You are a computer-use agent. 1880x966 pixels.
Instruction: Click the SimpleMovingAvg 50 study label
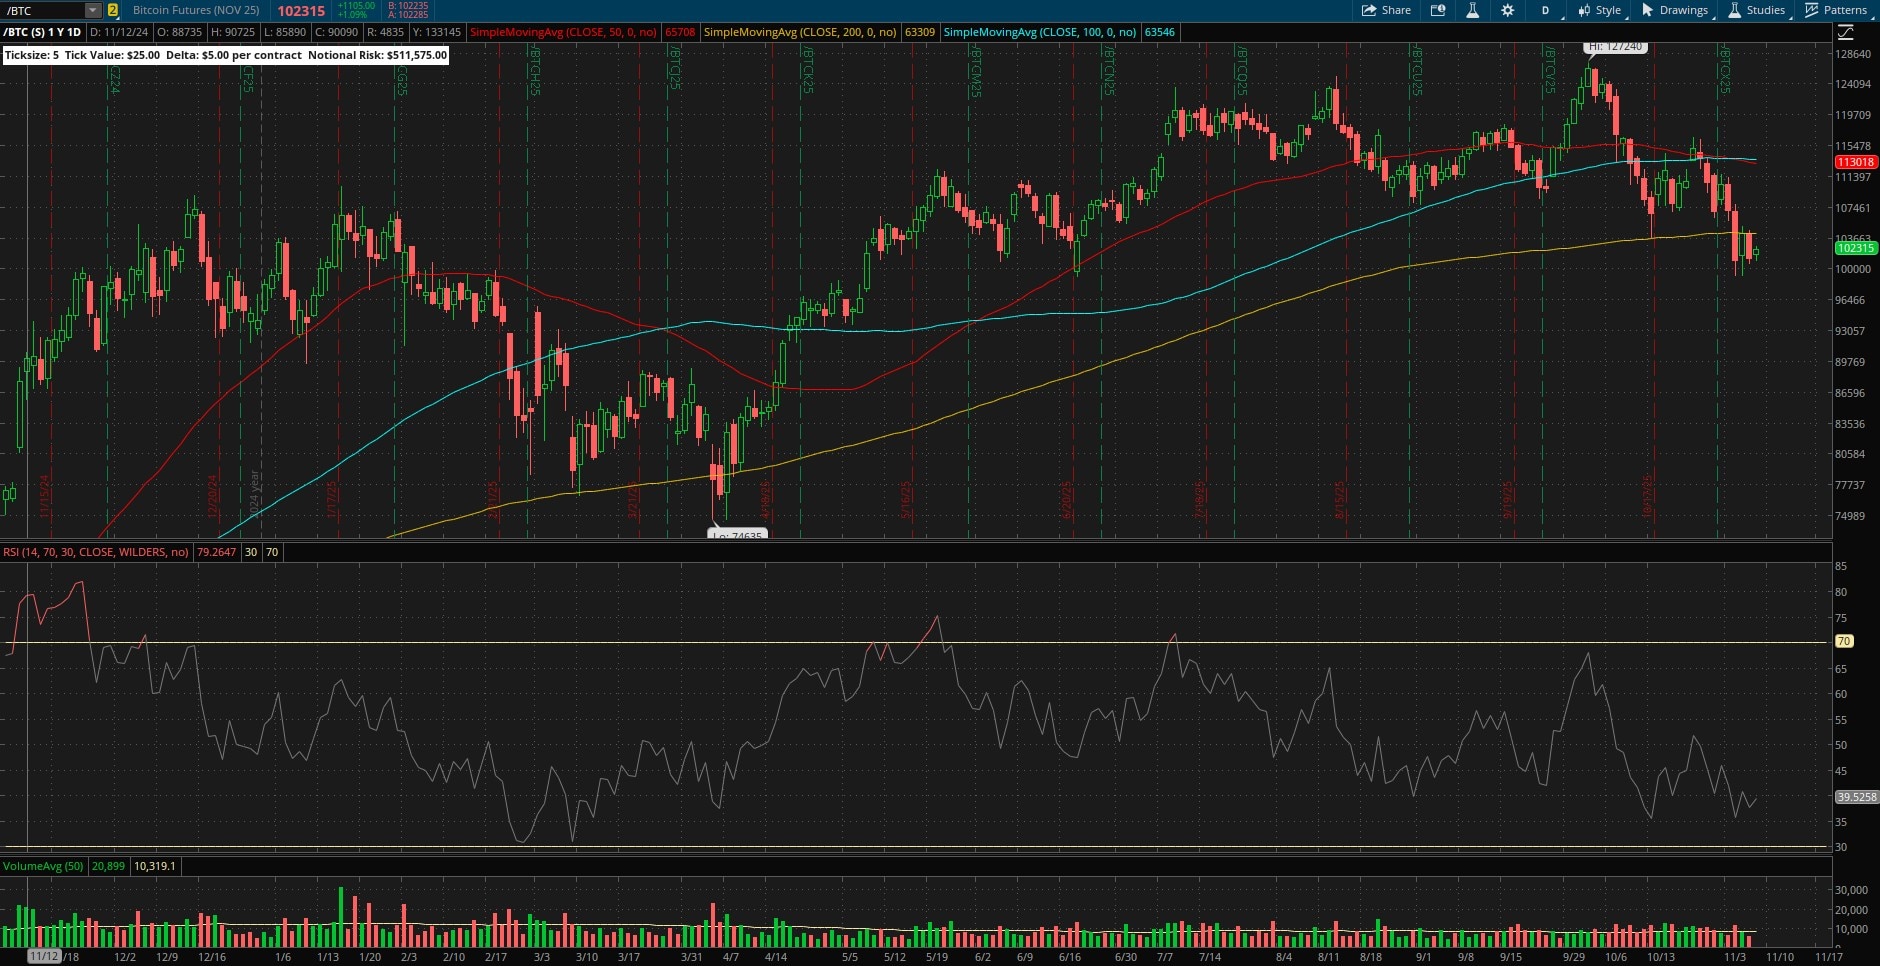click(x=563, y=32)
